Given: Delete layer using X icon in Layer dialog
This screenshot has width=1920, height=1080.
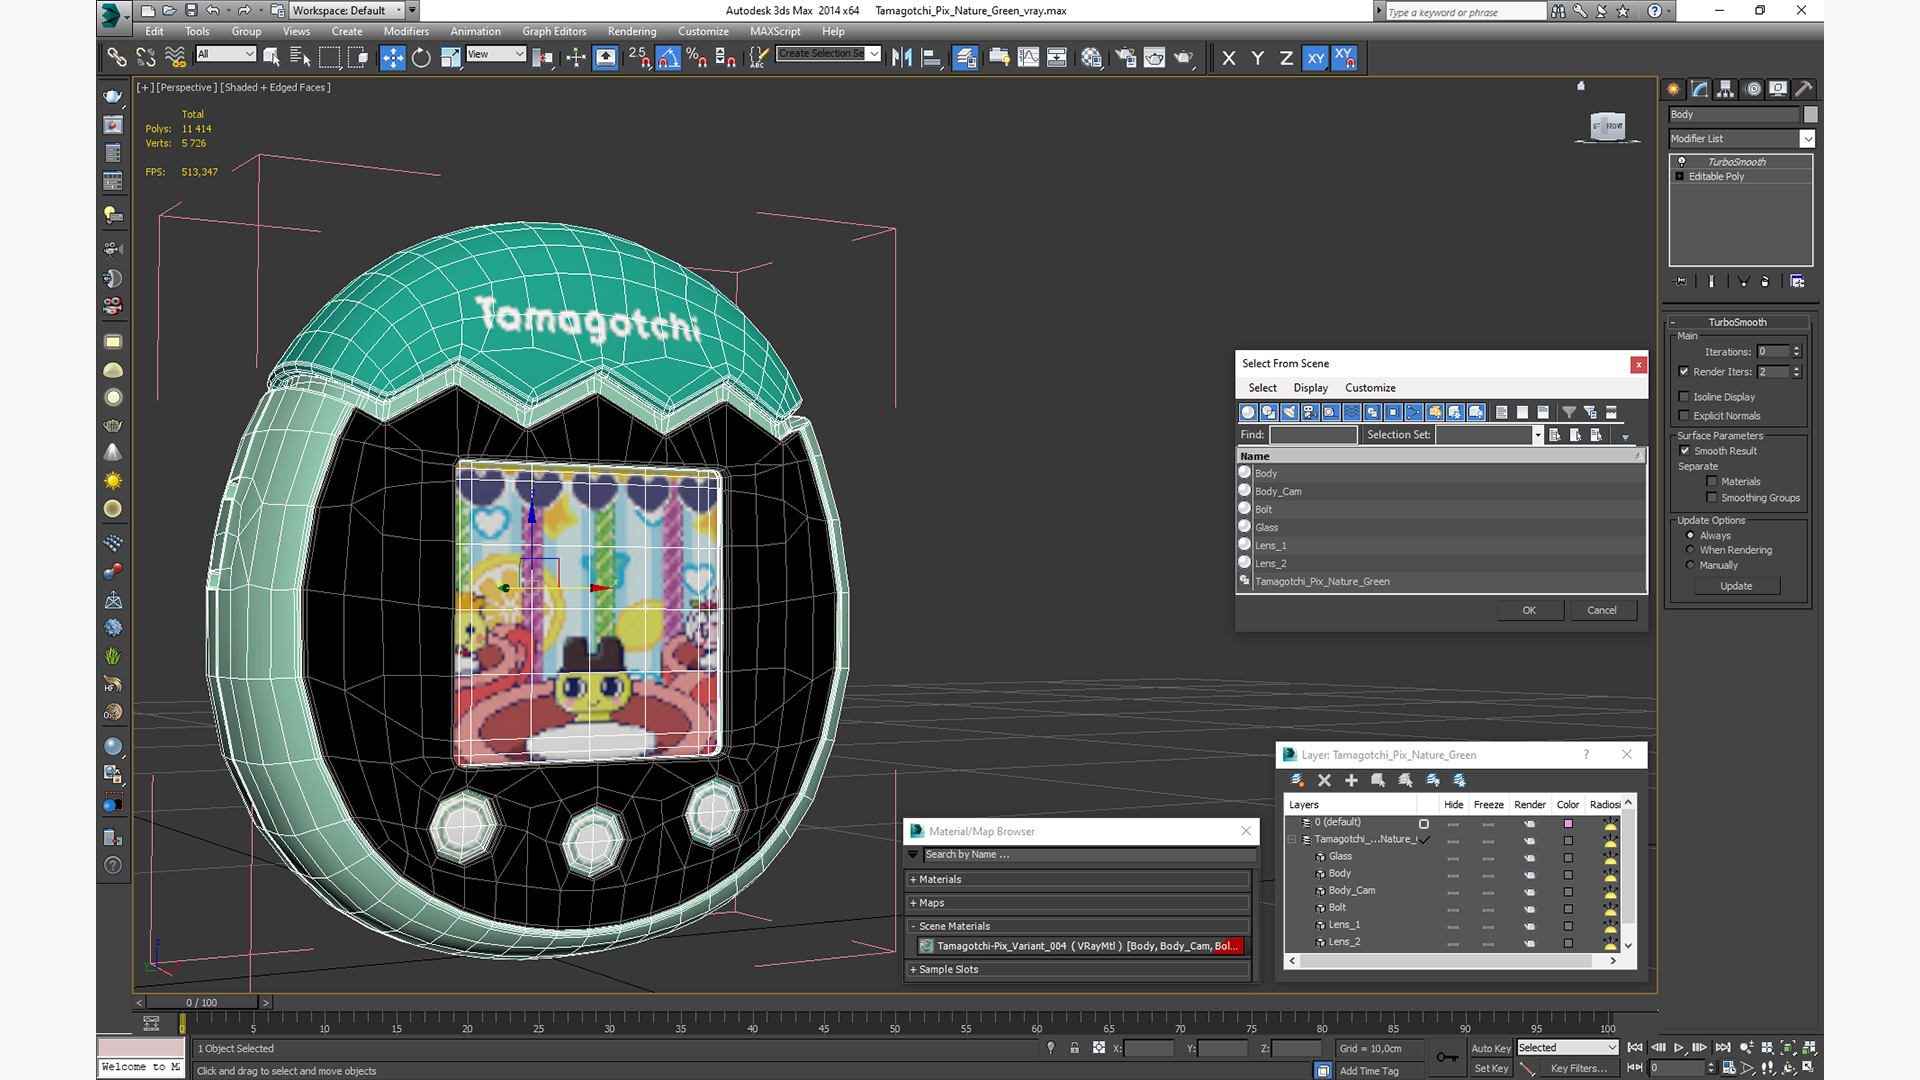Looking at the screenshot, I should (x=1324, y=780).
